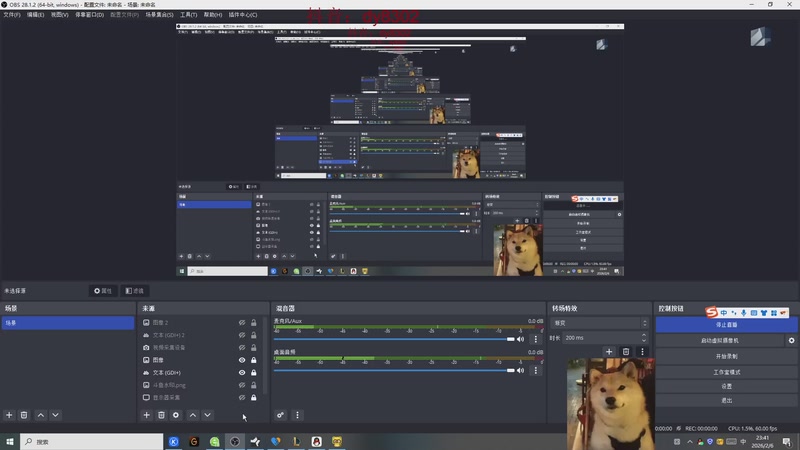Screen dimensions: 800x450
Task: Open the filters button above Sources panel
Action: [135, 291]
